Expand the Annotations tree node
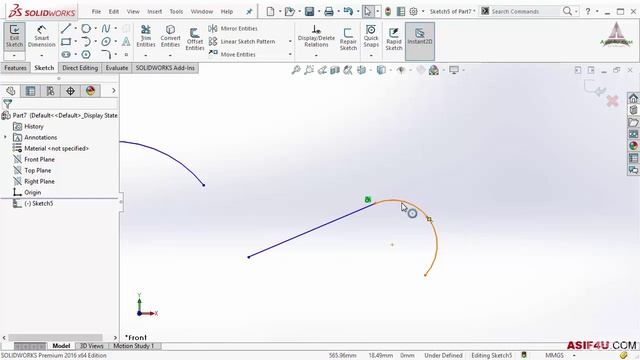 pos(5,137)
